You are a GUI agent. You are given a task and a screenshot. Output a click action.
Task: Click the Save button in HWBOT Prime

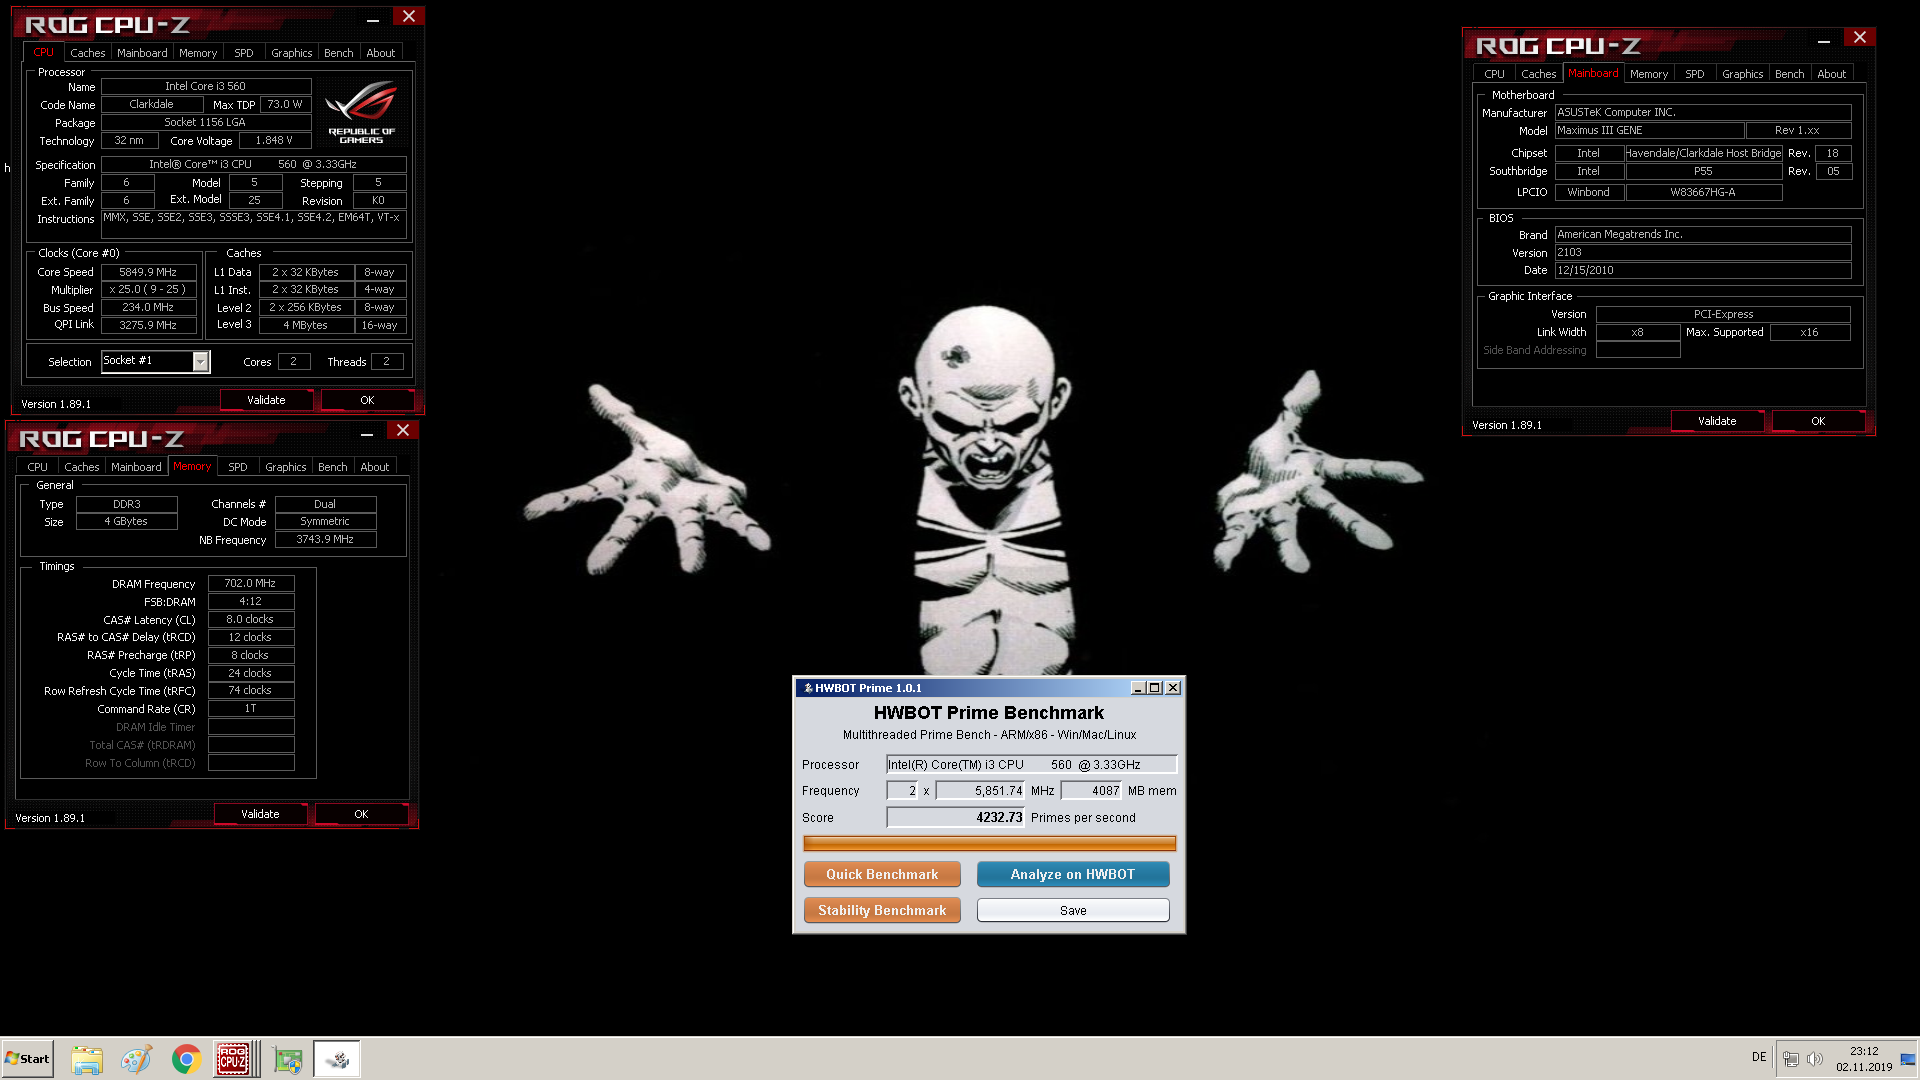coord(1073,910)
